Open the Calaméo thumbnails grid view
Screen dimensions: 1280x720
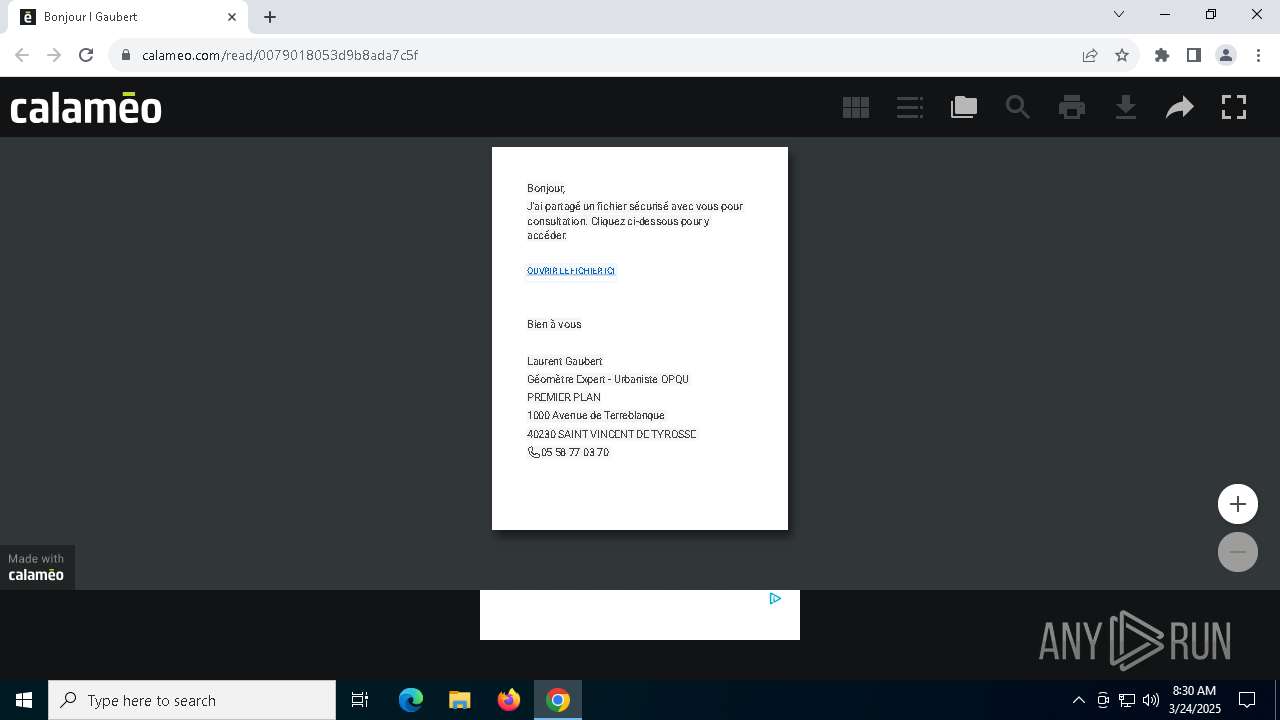(856, 107)
